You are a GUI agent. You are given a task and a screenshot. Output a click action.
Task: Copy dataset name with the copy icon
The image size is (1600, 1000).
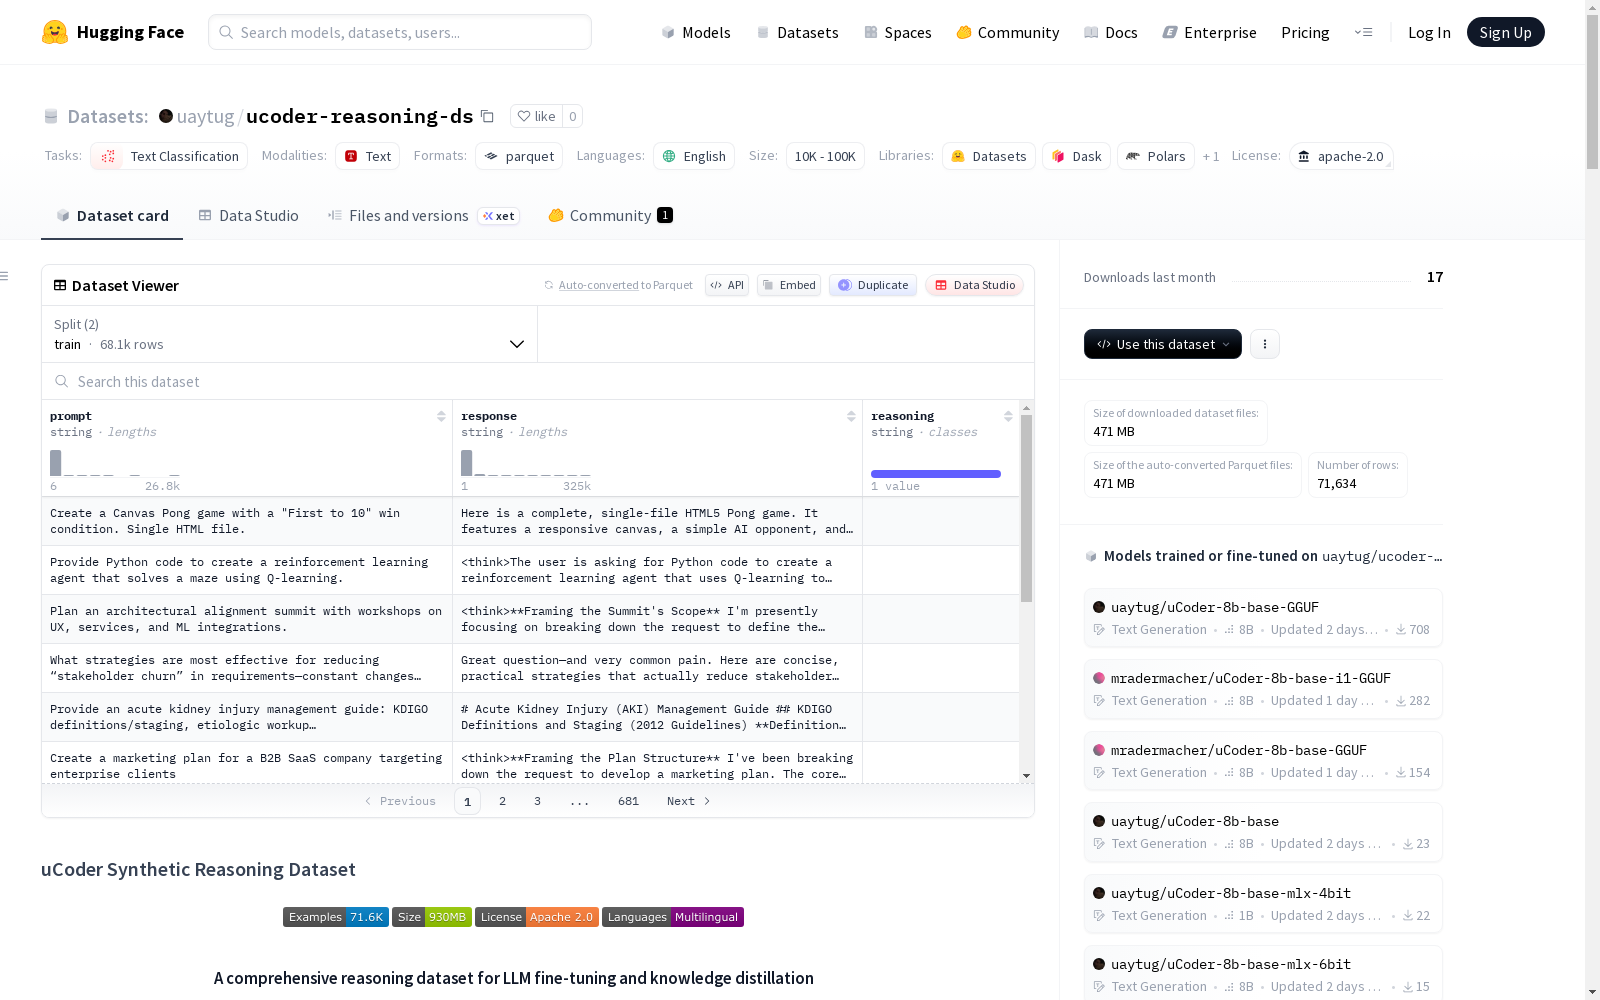(x=487, y=116)
